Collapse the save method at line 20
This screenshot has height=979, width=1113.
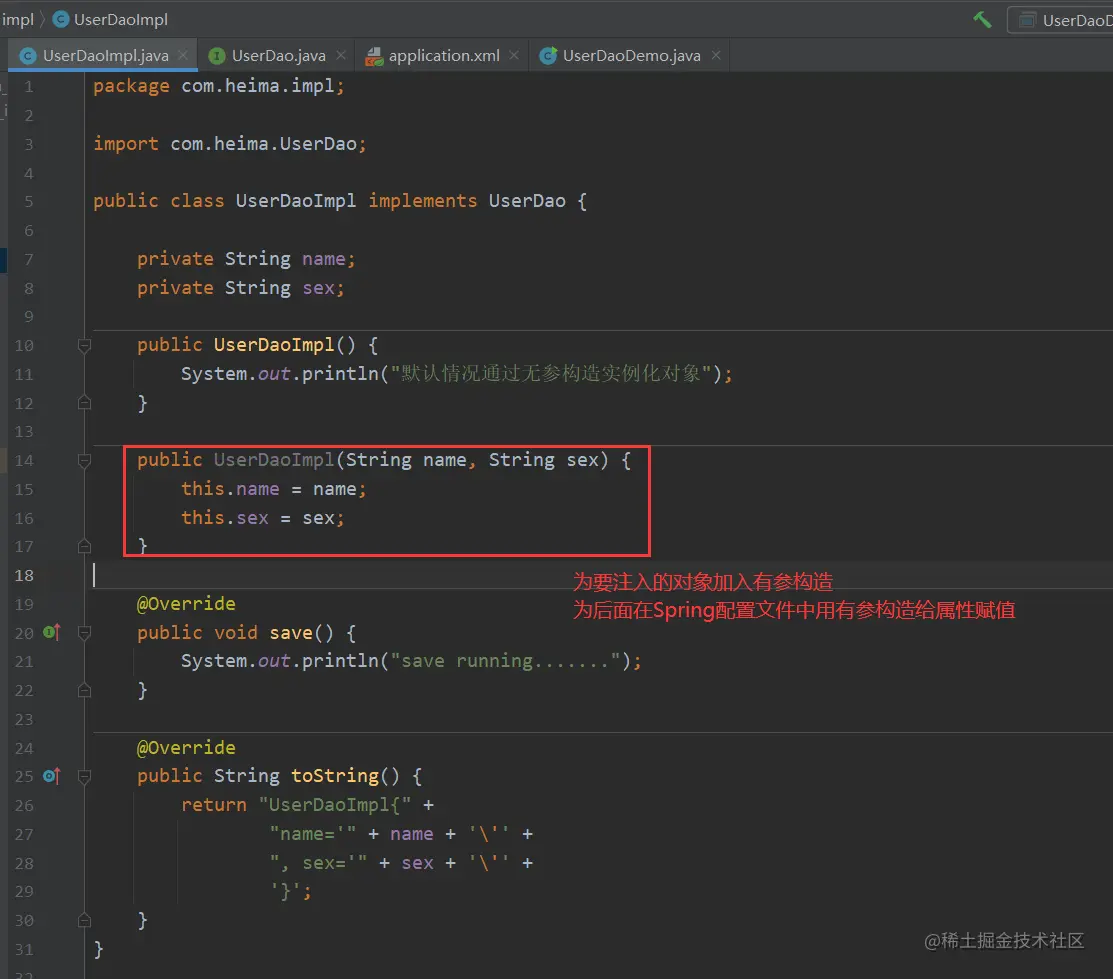click(84, 633)
